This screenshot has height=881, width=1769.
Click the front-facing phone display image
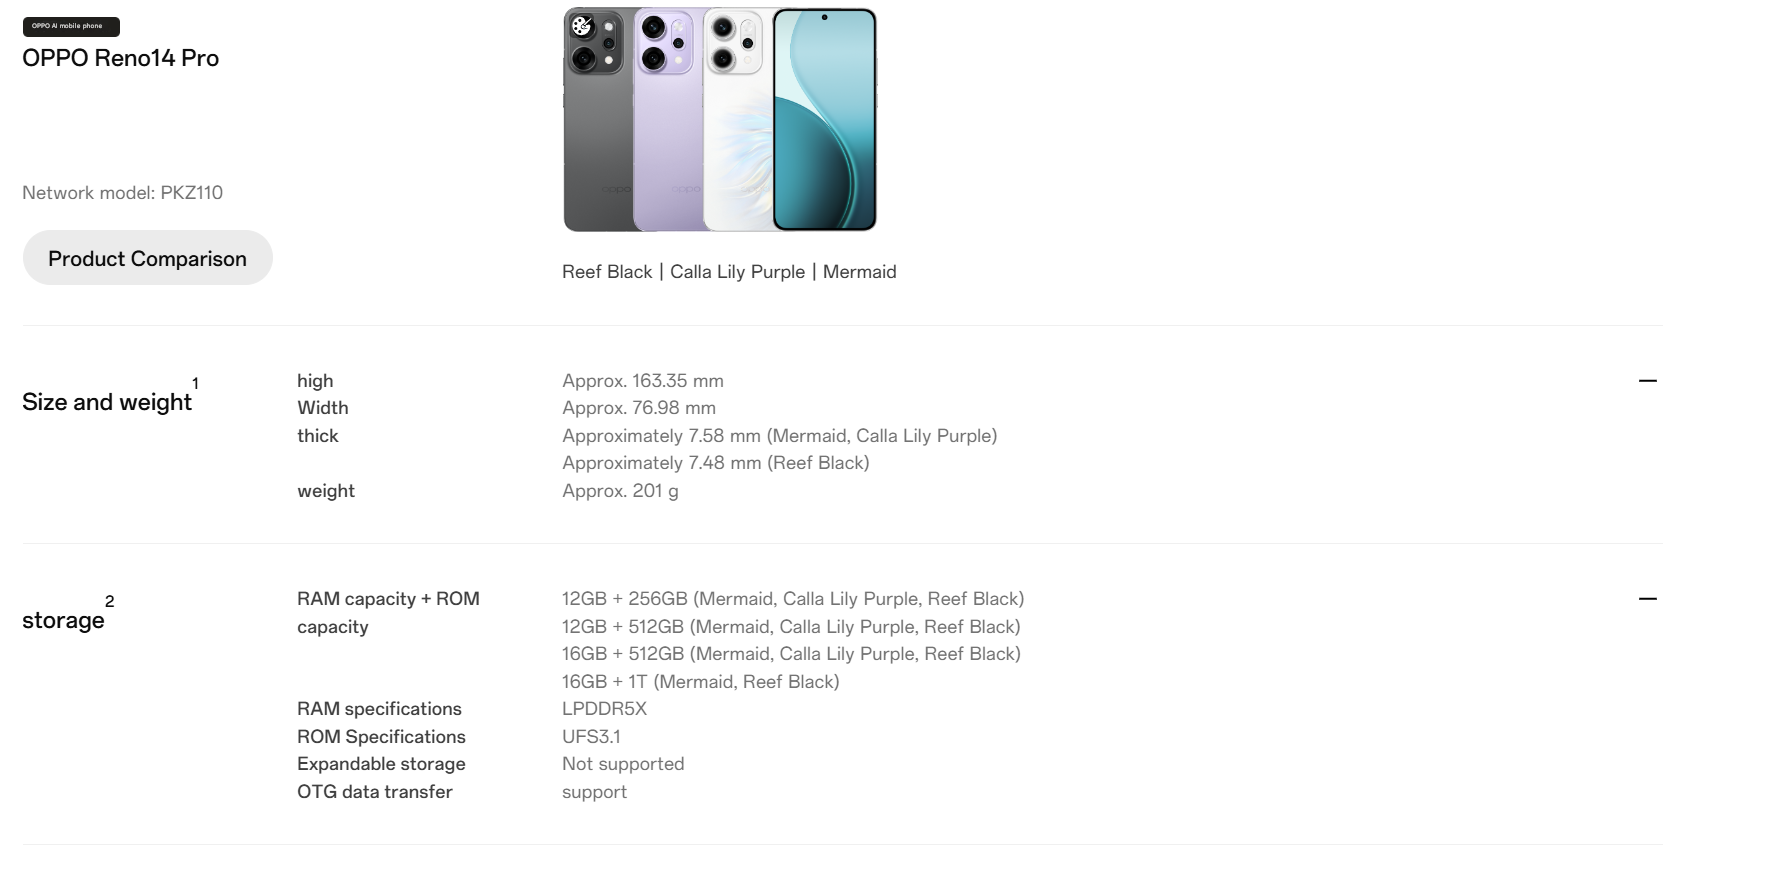tap(825, 120)
